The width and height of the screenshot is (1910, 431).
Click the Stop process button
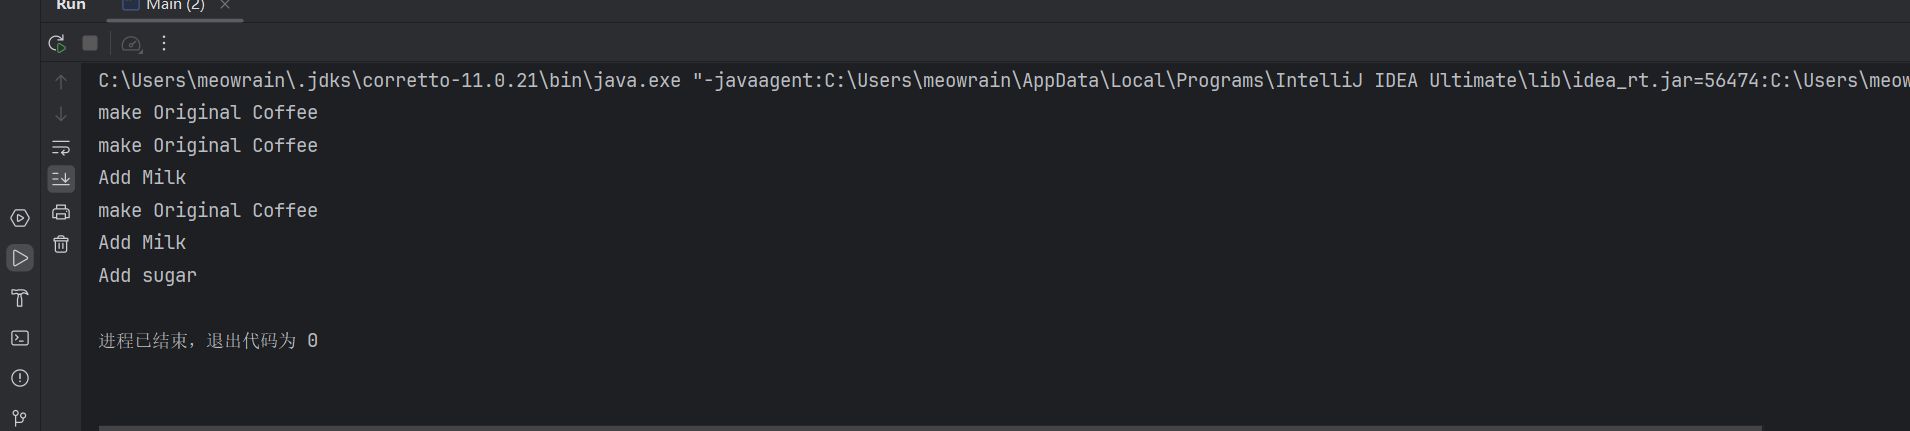(90, 43)
